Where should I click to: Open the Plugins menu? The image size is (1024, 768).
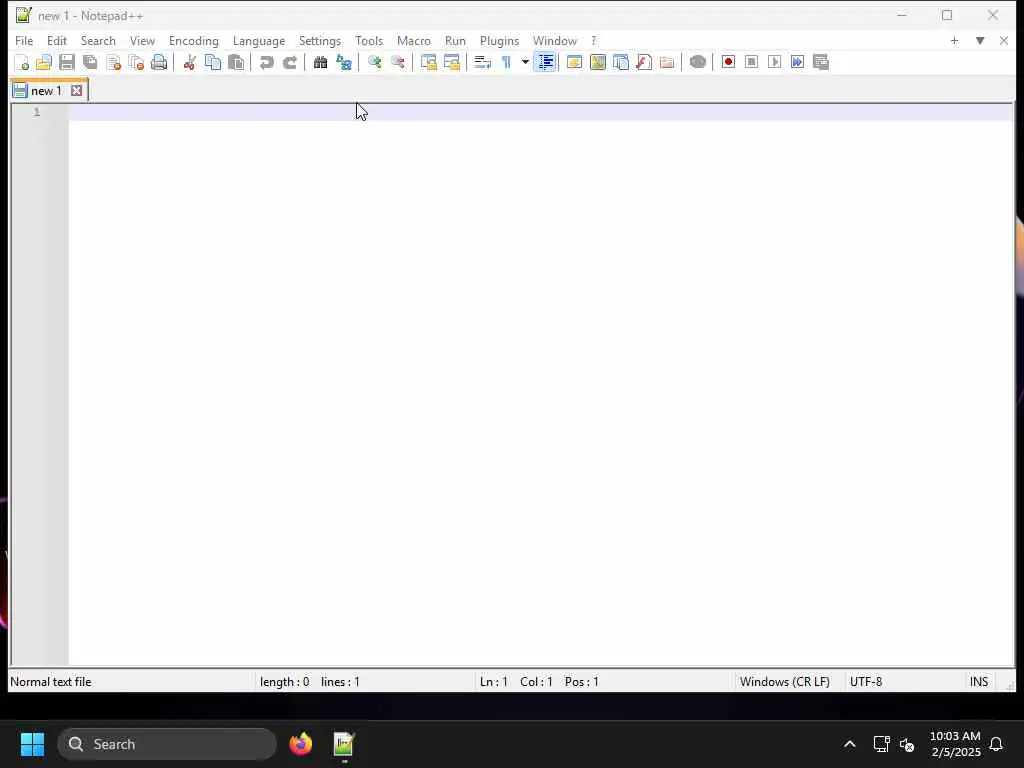pyautogui.click(x=500, y=40)
